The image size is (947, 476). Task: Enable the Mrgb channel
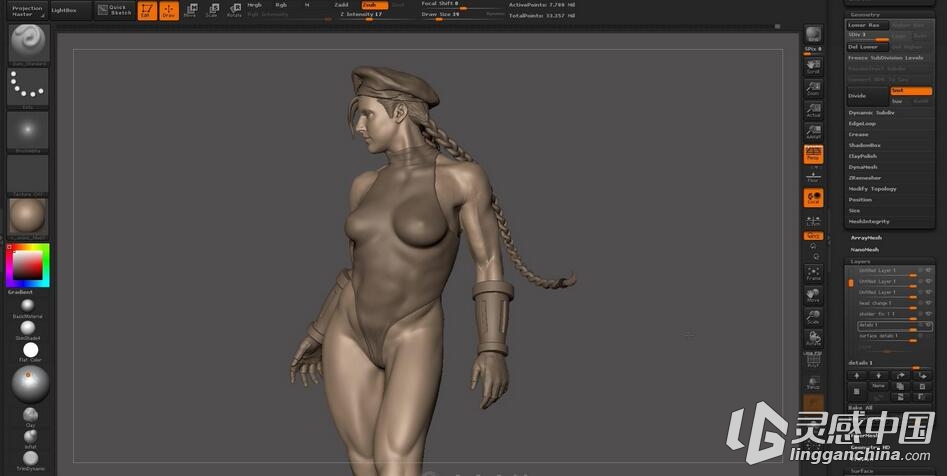[x=255, y=5]
